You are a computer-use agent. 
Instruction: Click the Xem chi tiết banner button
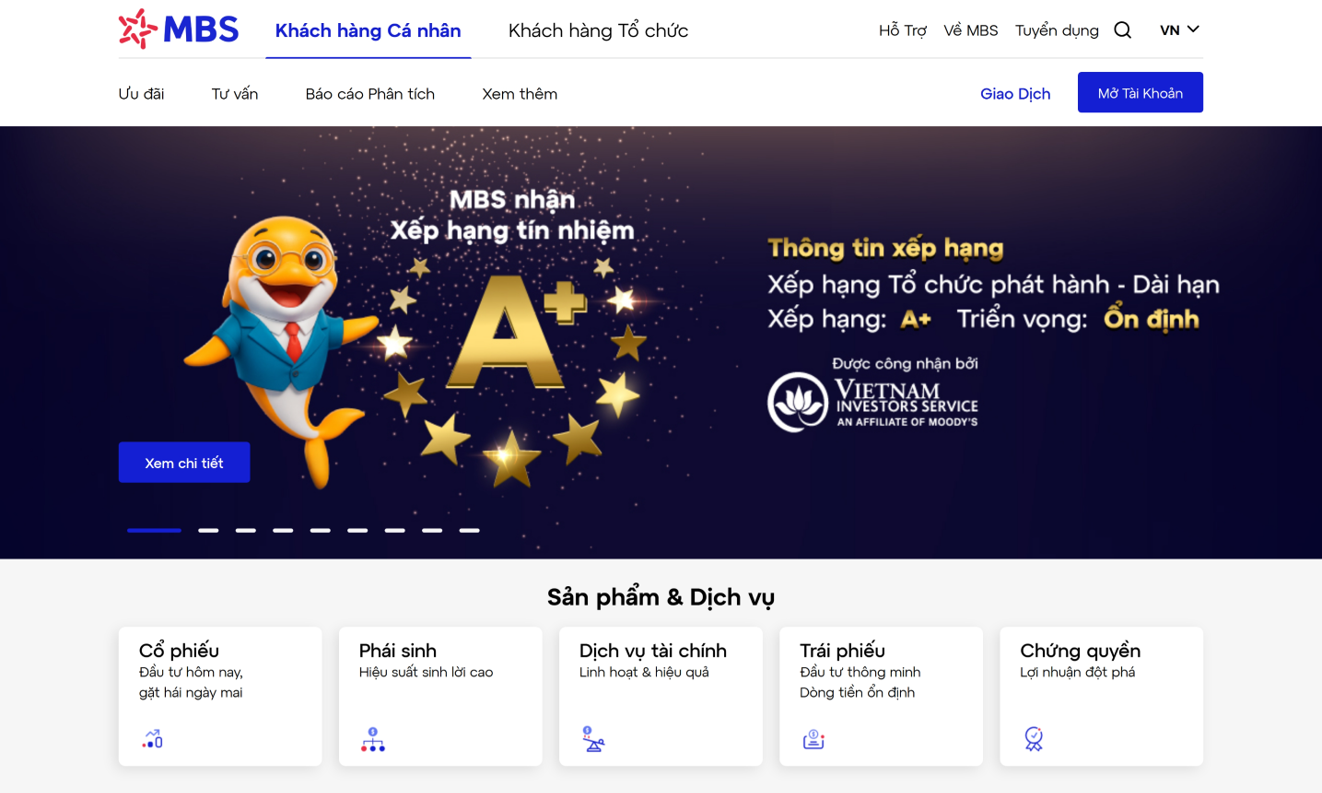[x=184, y=463]
